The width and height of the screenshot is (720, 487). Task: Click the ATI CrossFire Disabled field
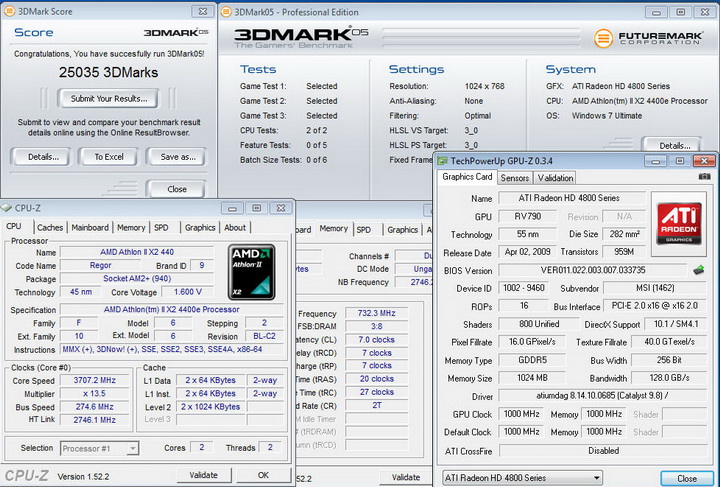tap(603, 451)
